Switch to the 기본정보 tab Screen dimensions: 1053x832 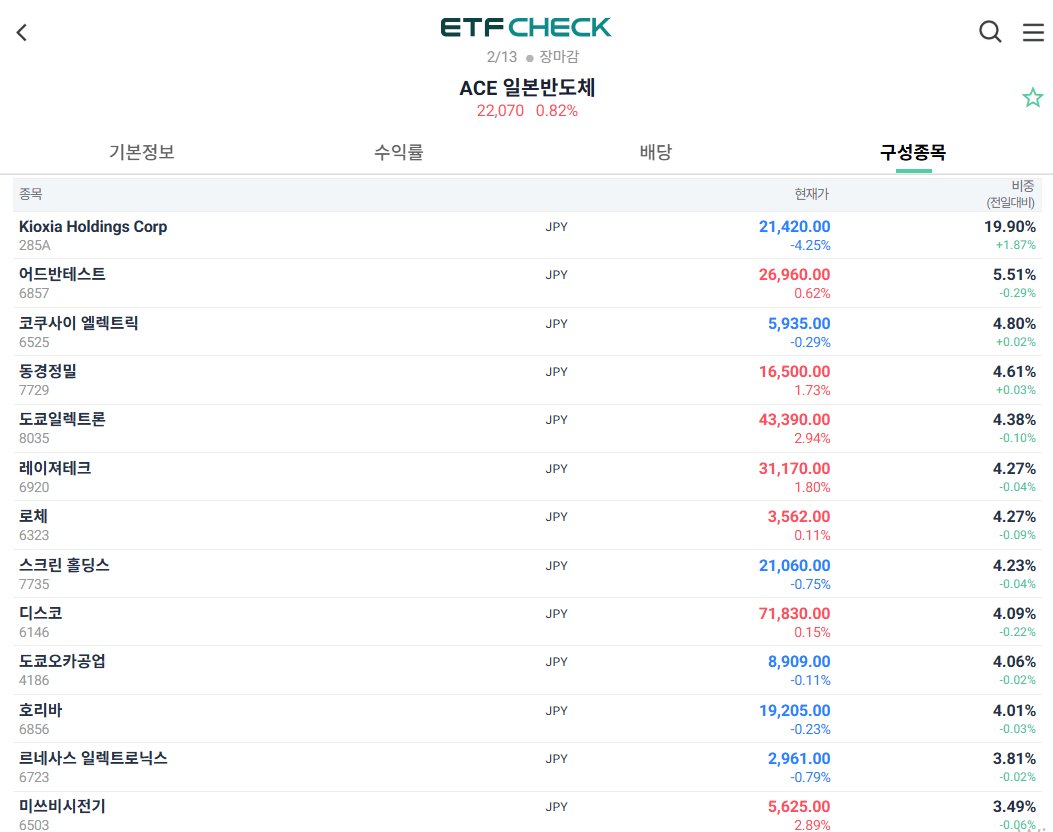[x=142, y=152]
